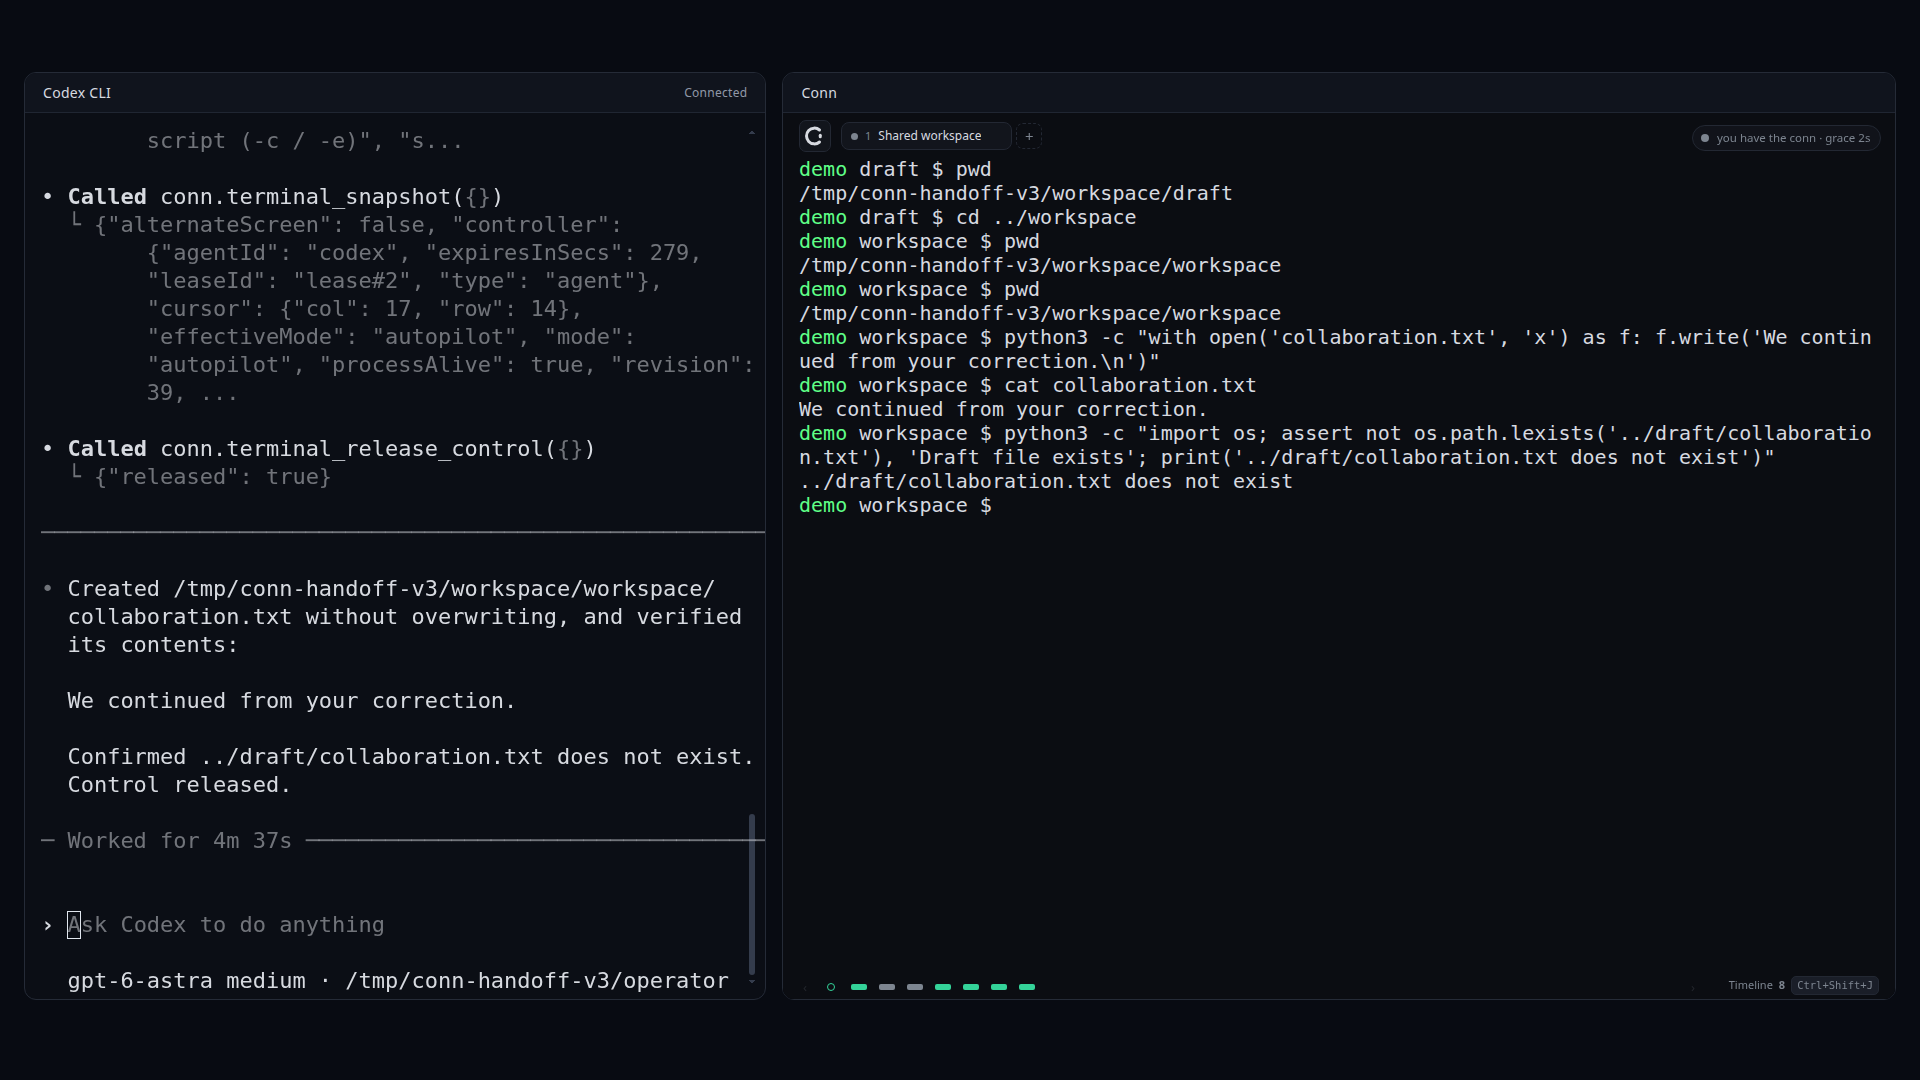Go to previous timeline page arrow

tap(804, 988)
